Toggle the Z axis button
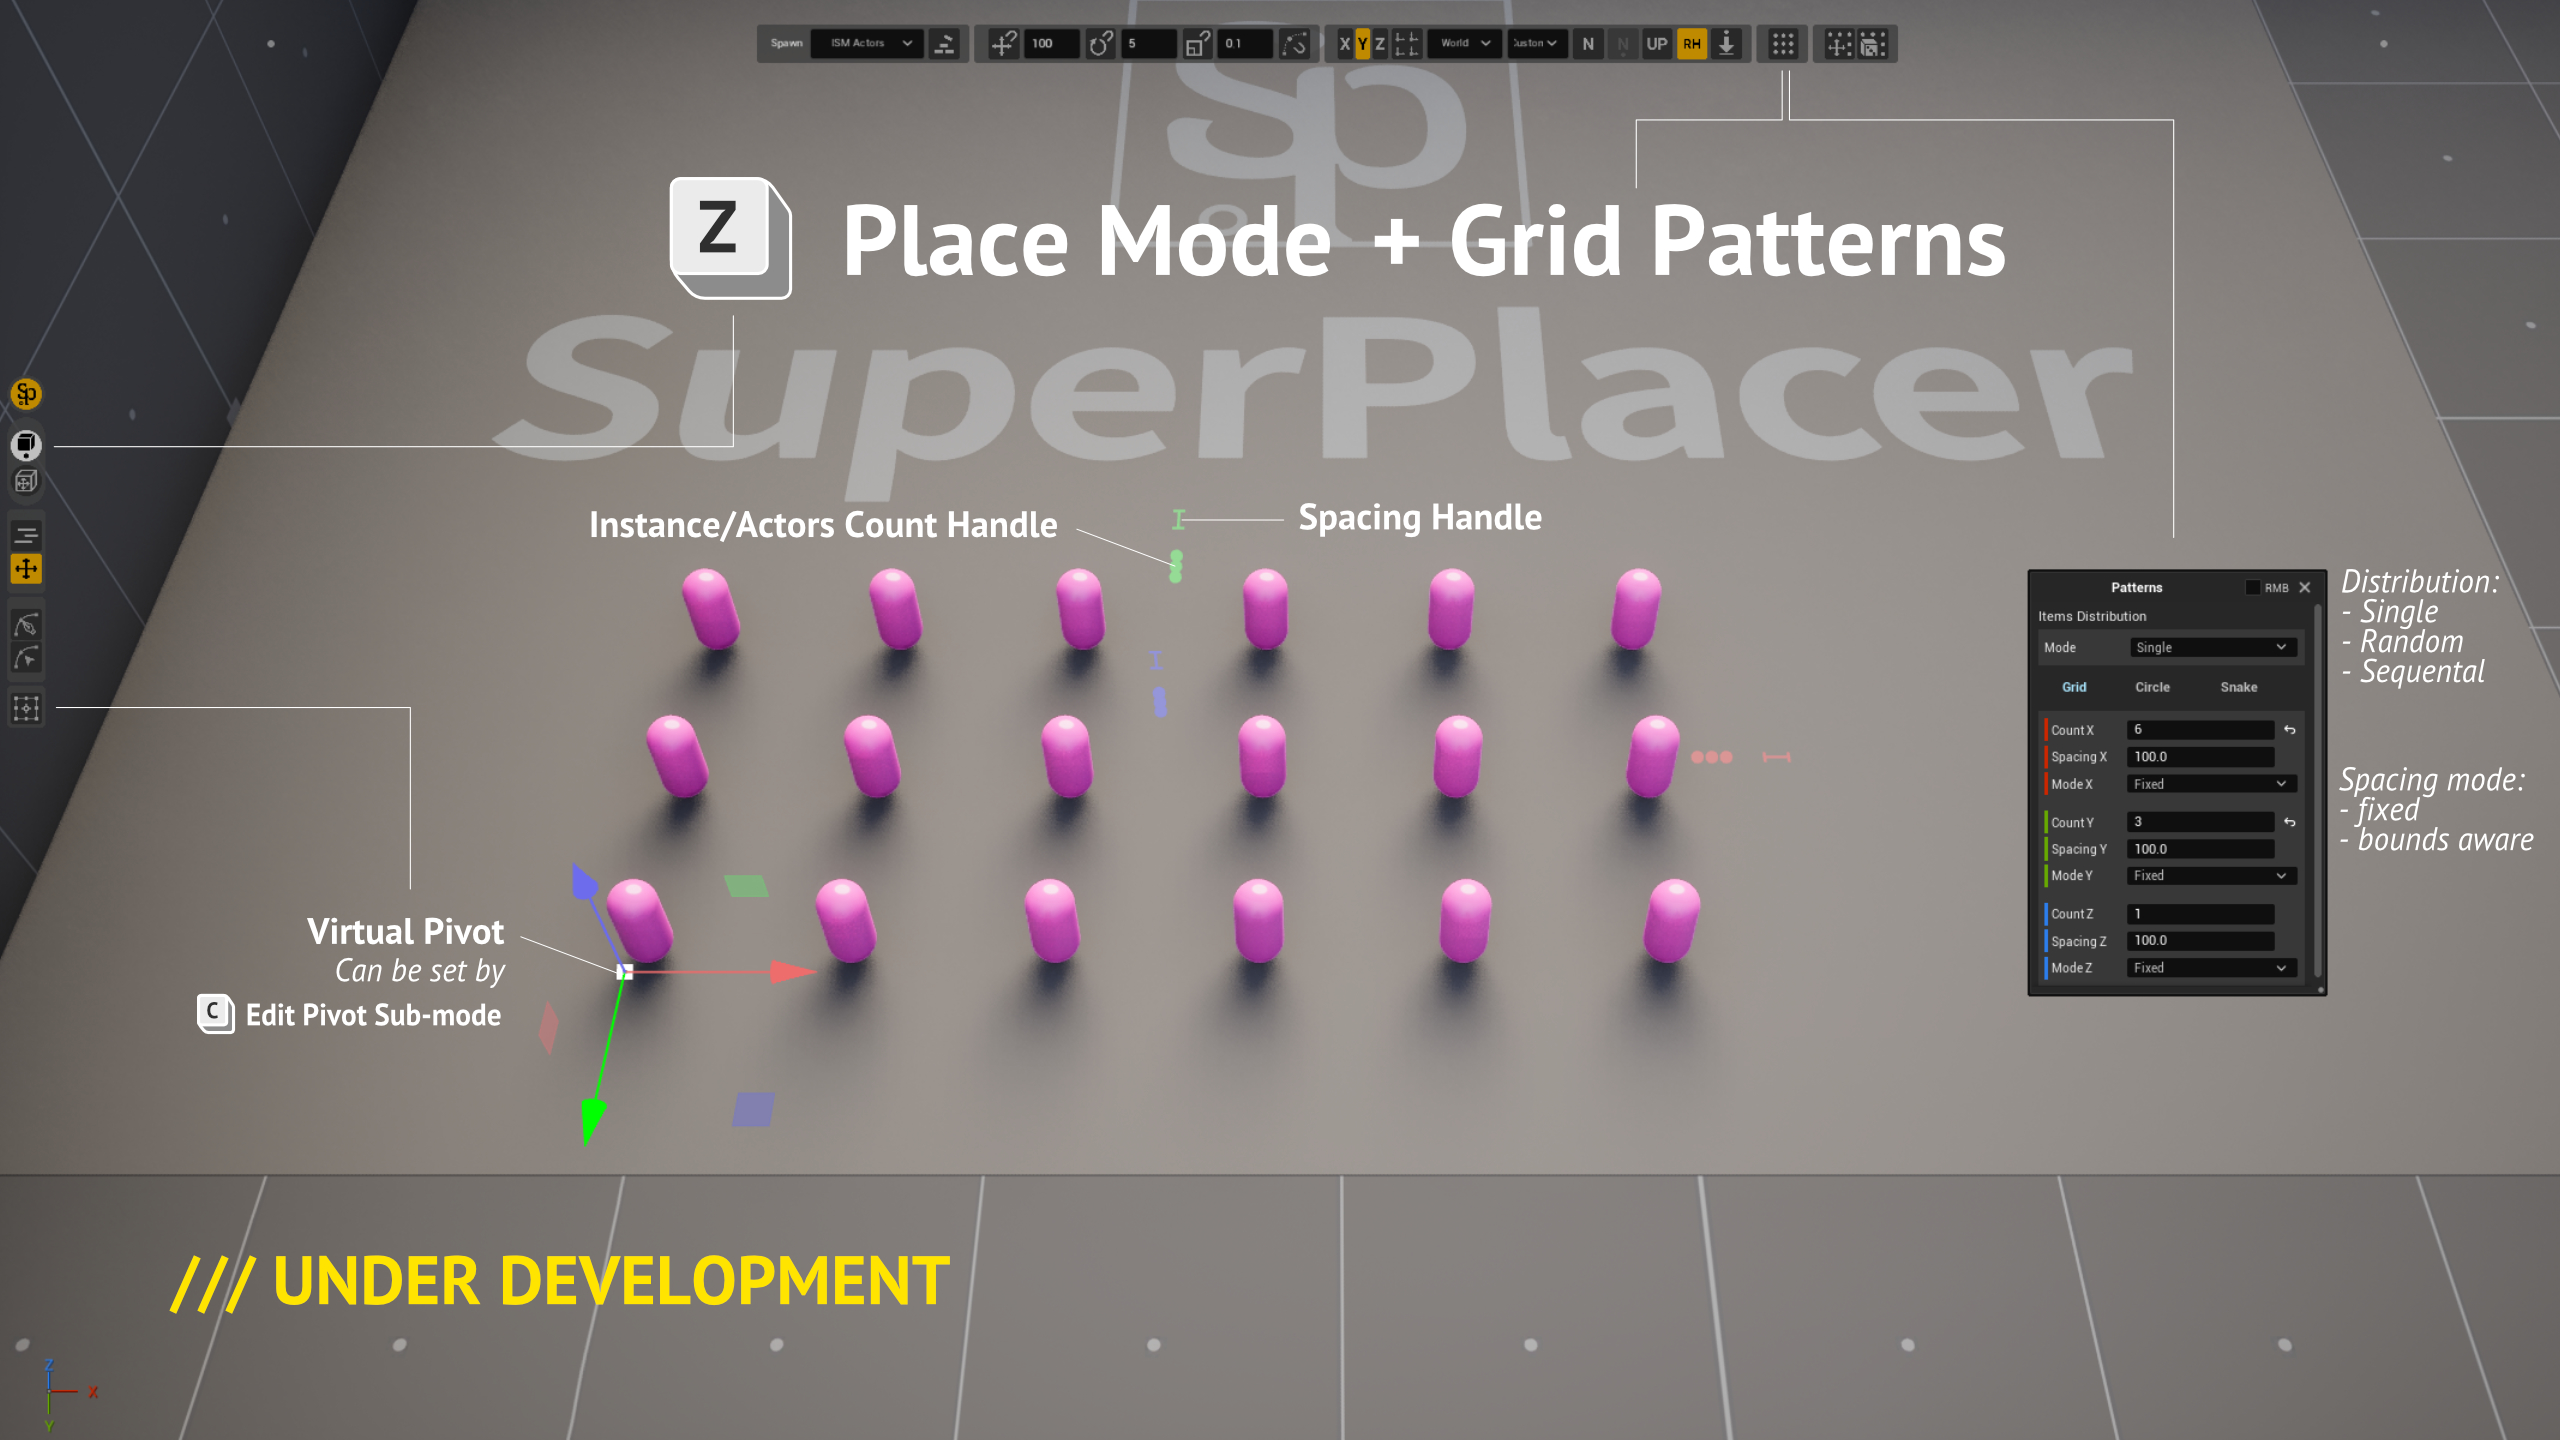Screen dimensions: 2560x1440 [x=1380, y=43]
